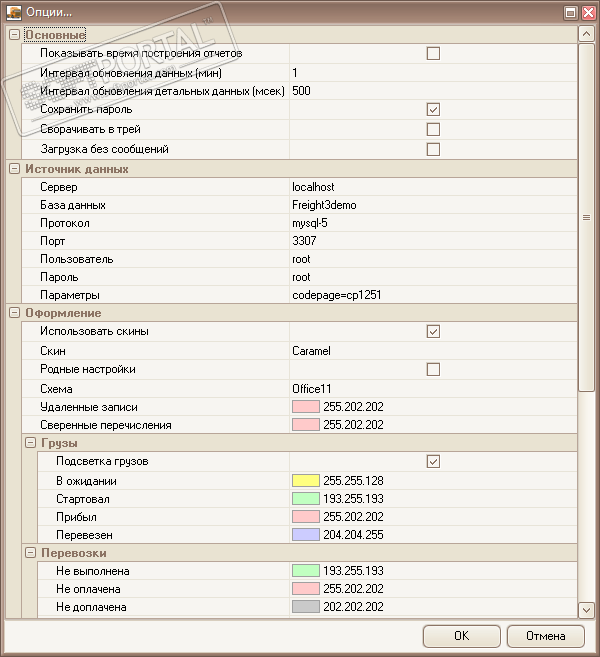Screen dimensions: 600x657
Task: Collapse the Источник данных section
Action: pos(14,169)
